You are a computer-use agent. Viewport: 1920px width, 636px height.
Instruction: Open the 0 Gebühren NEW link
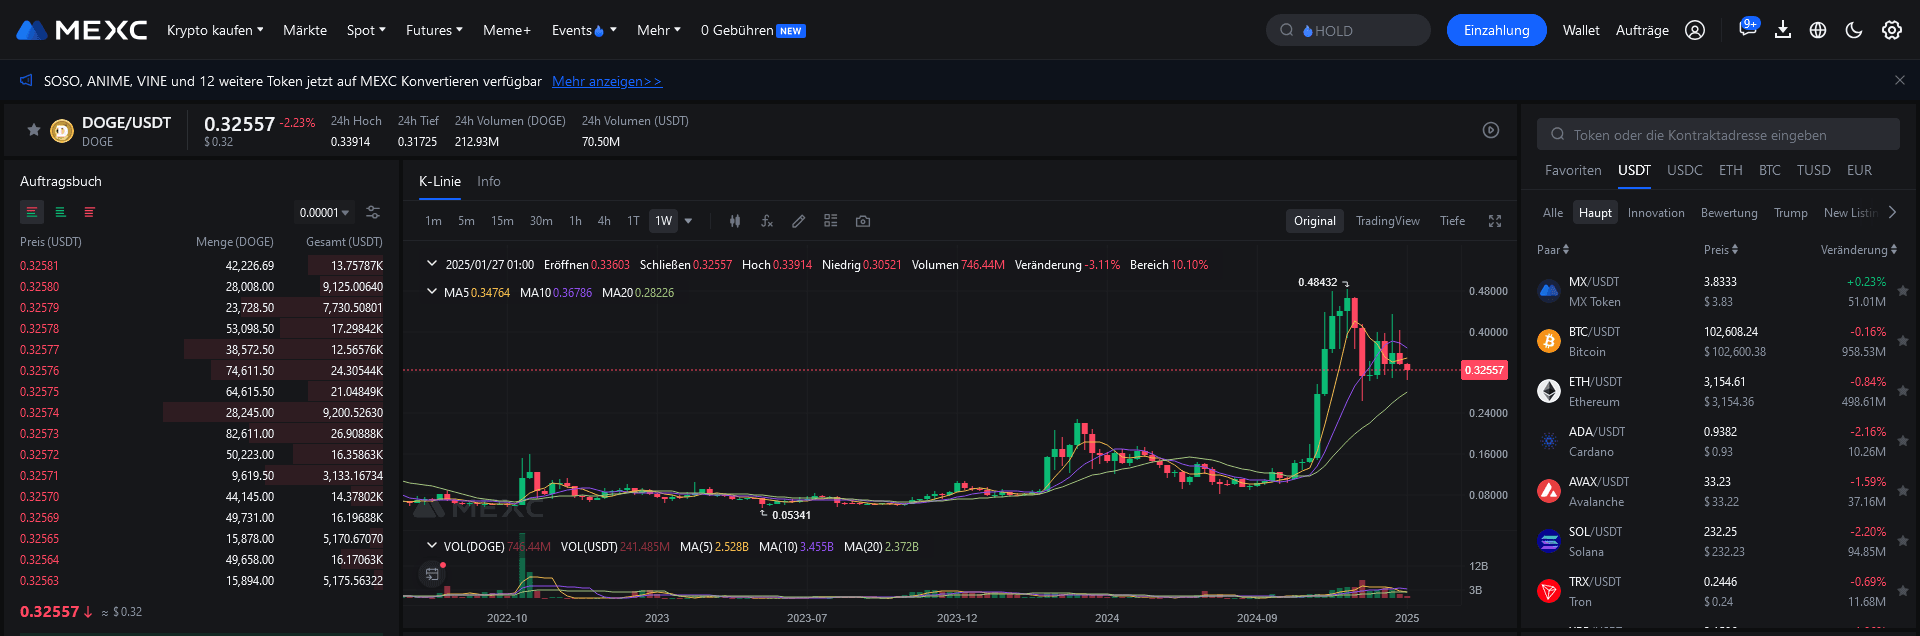pyautogui.click(x=753, y=30)
